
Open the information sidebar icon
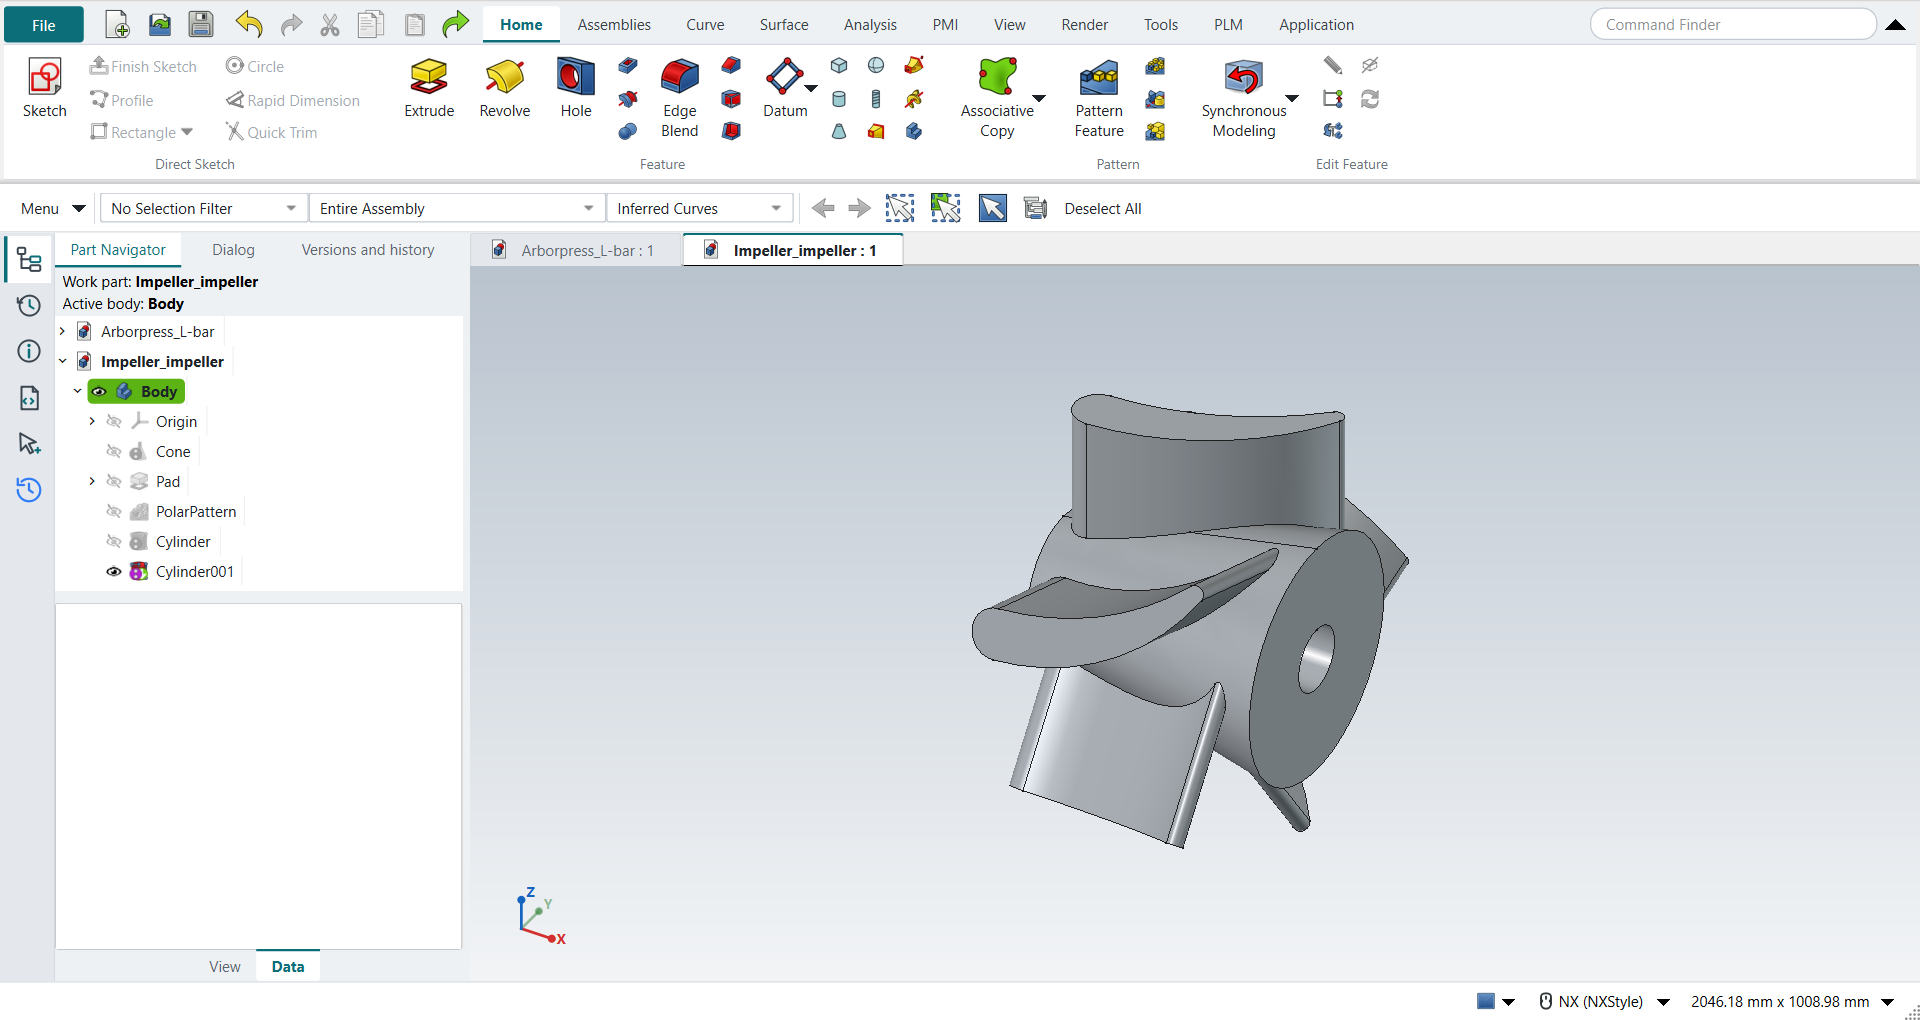coord(29,351)
